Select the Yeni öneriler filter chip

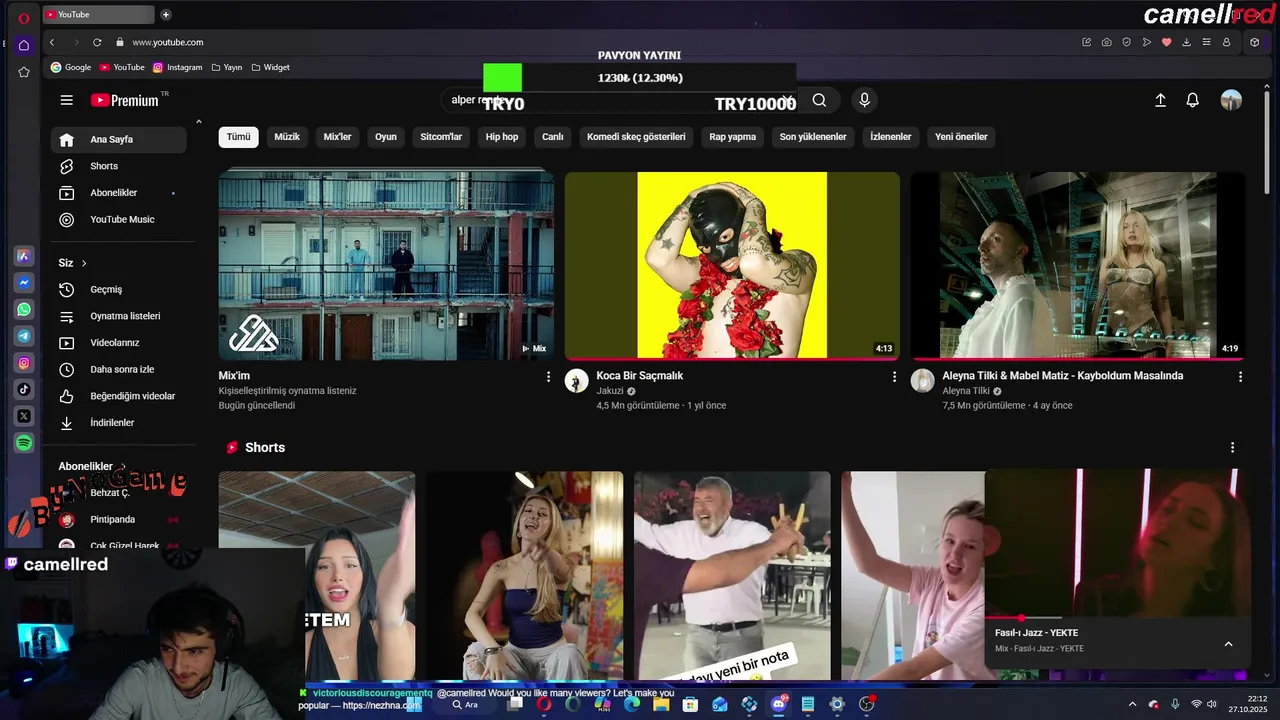(961, 137)
